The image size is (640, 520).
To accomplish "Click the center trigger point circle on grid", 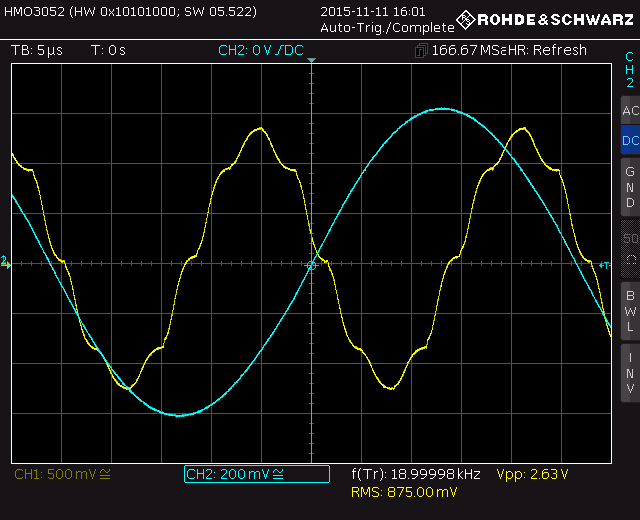I will [x=311, y=265].
